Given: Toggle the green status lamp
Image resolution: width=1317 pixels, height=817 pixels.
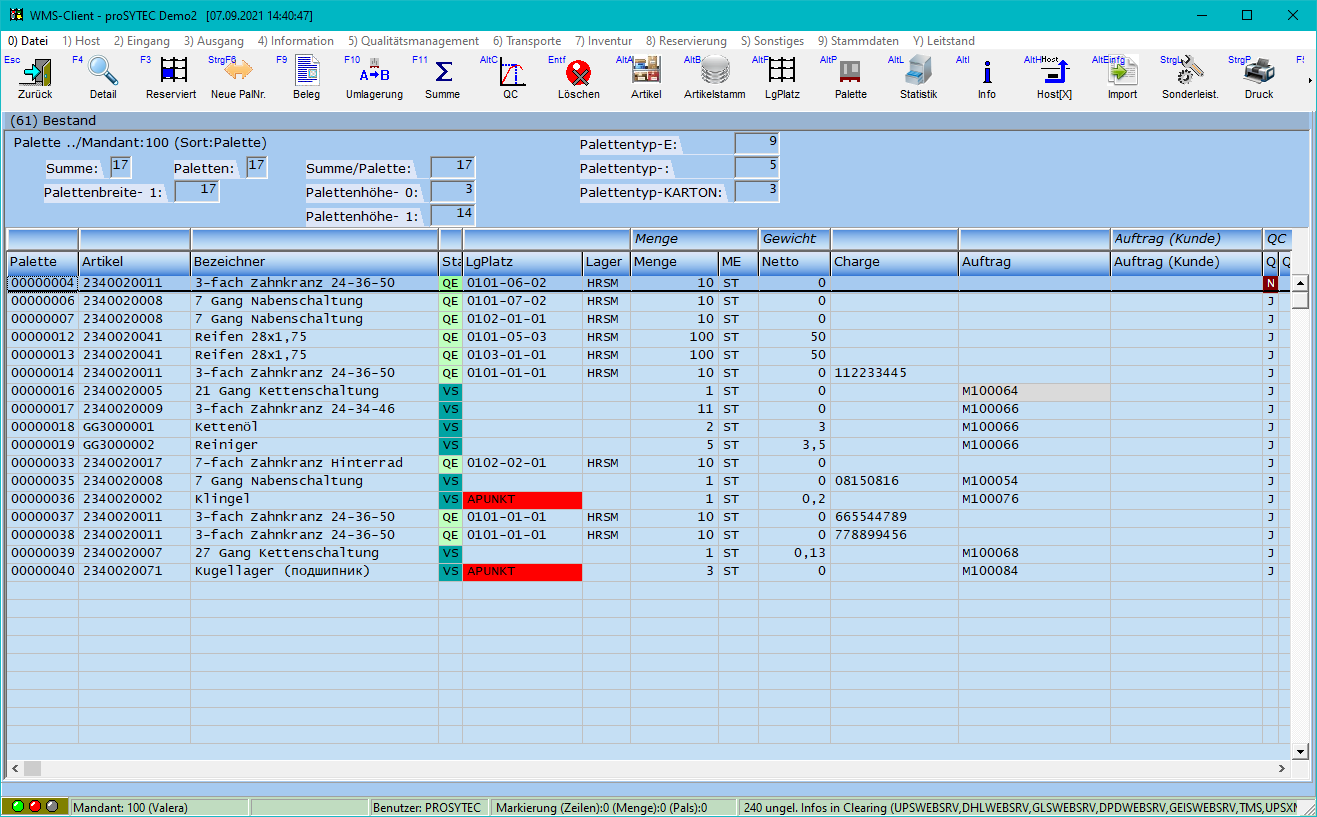Looking at the screenshot, I should click(18, 805).
